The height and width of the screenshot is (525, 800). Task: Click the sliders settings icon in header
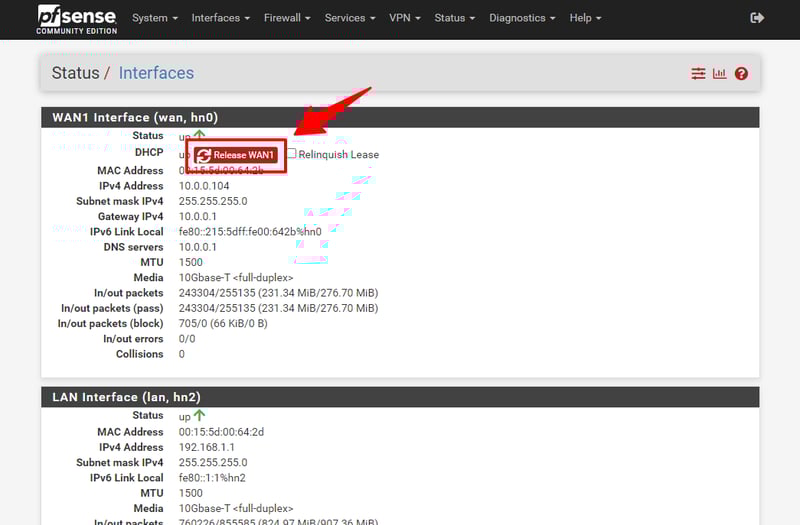tap(698, 74)
